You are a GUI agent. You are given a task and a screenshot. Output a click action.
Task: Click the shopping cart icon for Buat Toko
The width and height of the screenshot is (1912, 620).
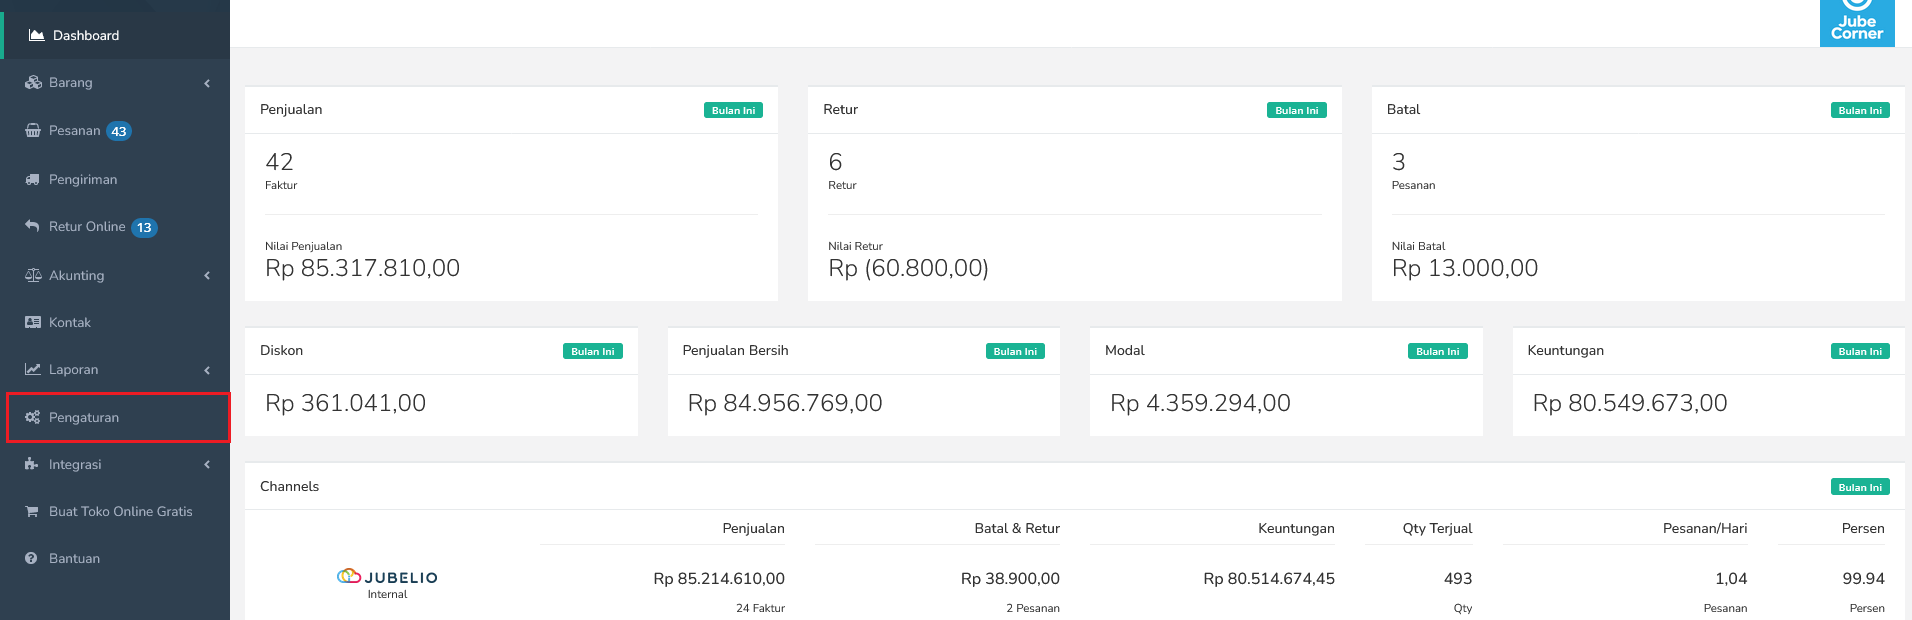[32, 511]
